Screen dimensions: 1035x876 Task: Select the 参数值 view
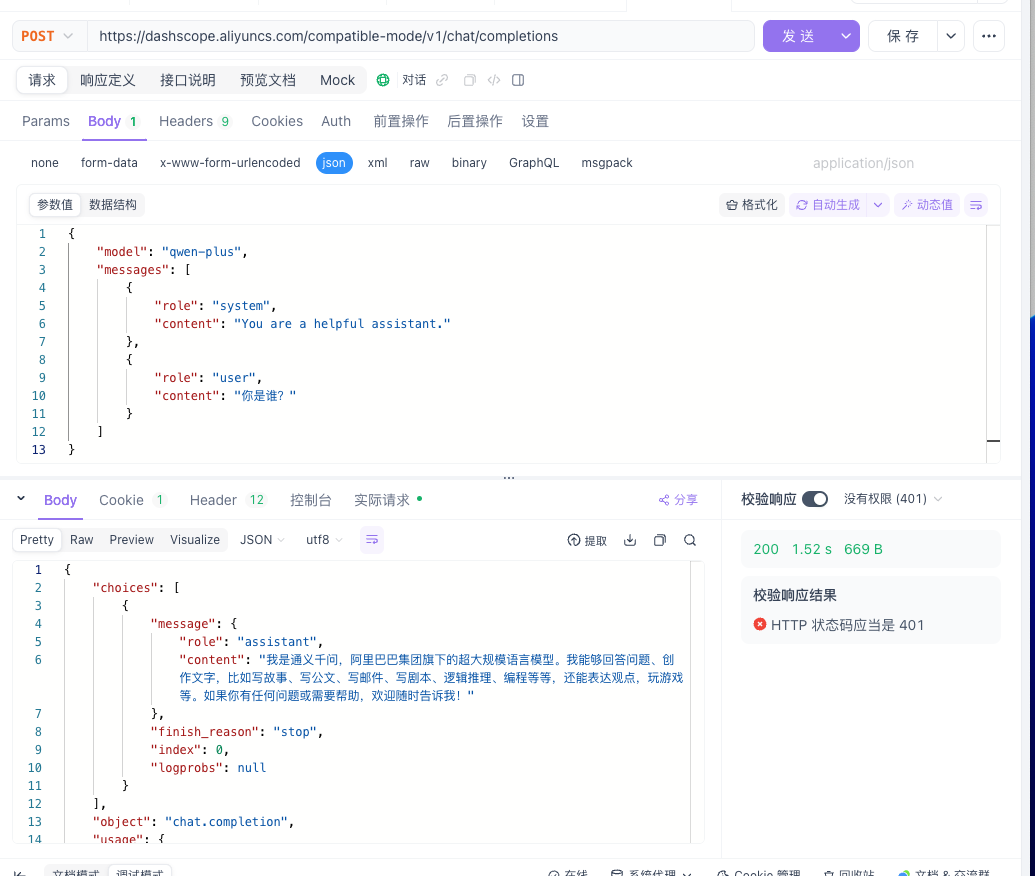pyautogui.click(x=55, y=205)
